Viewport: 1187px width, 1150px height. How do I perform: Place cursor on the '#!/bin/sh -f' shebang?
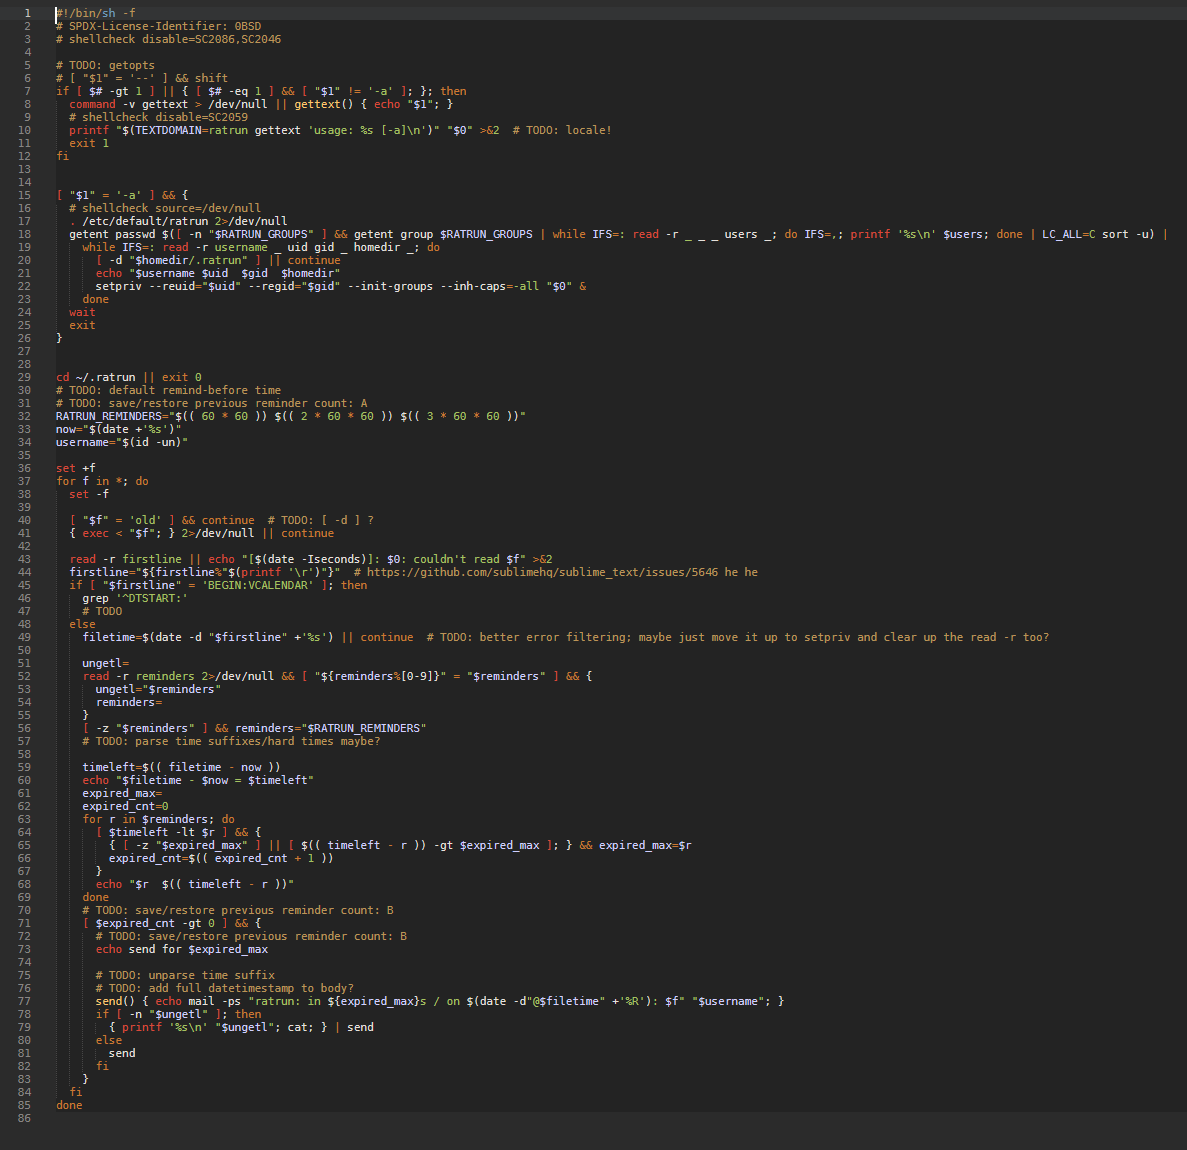pos(96,13)
